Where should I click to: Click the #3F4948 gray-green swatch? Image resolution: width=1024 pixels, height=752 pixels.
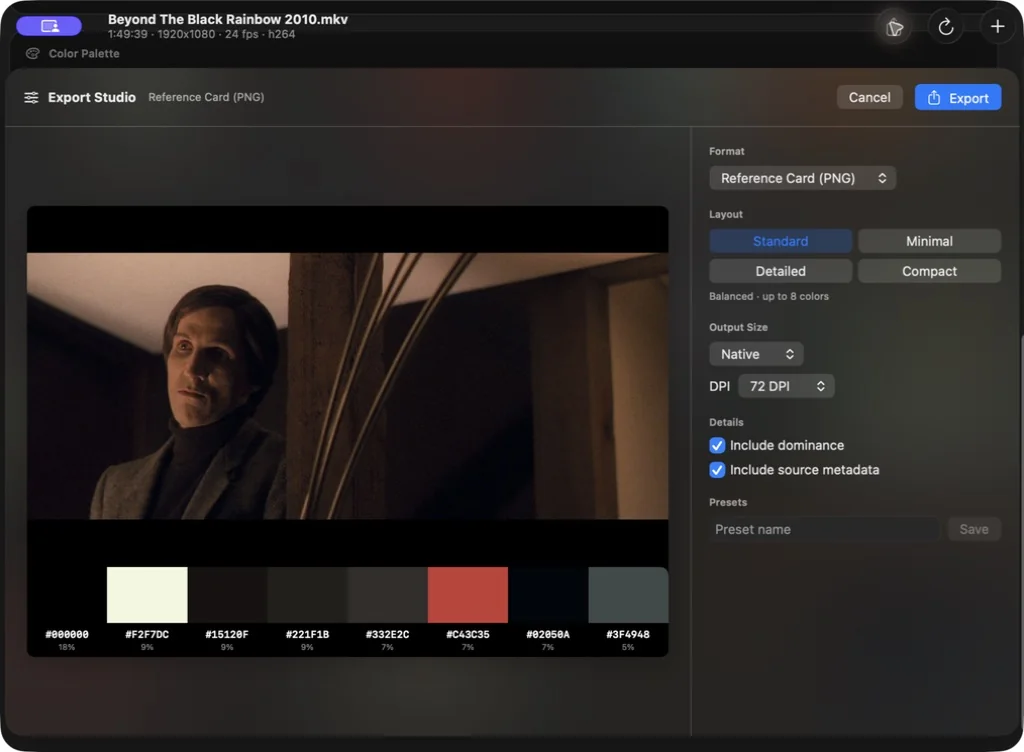628,595
